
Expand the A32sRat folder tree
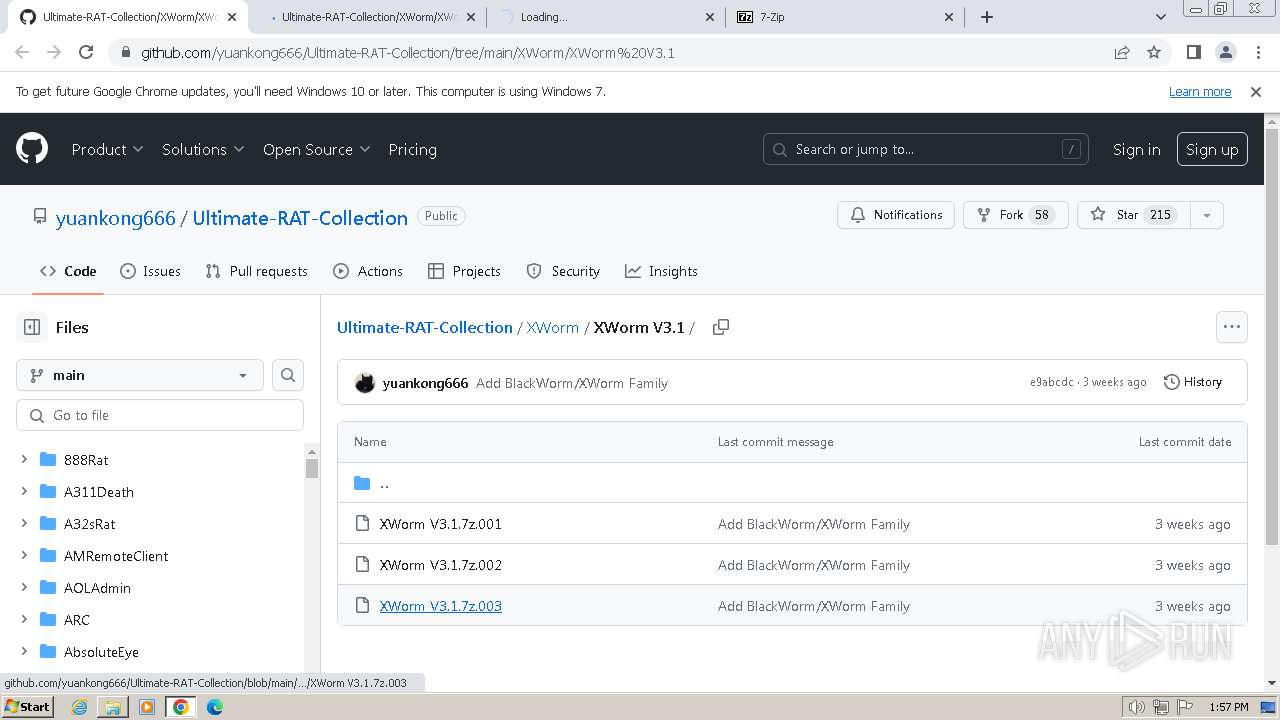pyautogui.click(x=24, y=524)
